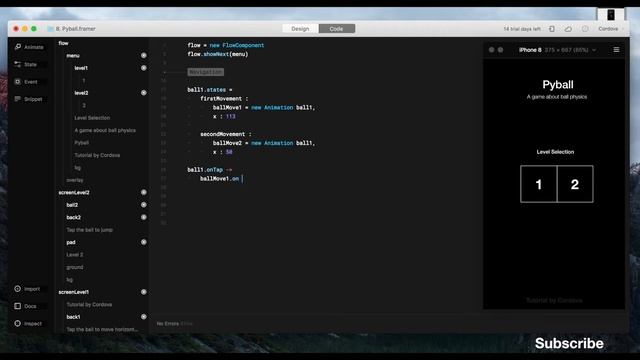Click the target dot for back2 layer
Viewport: 640px width, 360px height.
144,218
